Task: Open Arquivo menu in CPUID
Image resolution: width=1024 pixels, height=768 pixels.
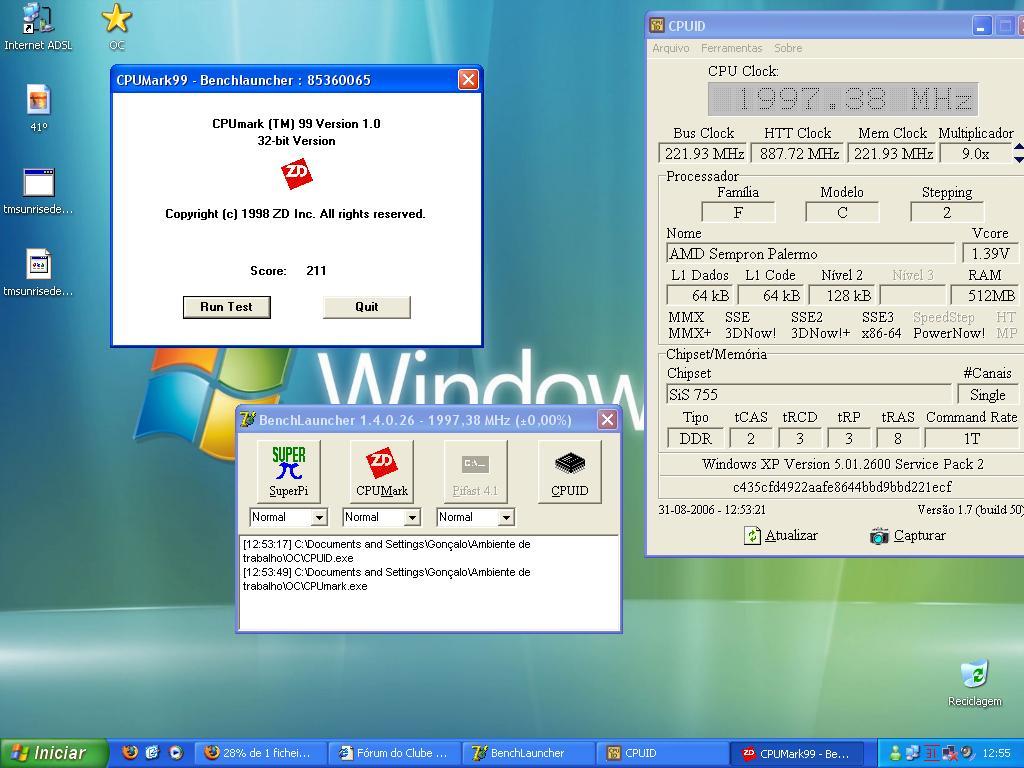Action: coord(671,48)
